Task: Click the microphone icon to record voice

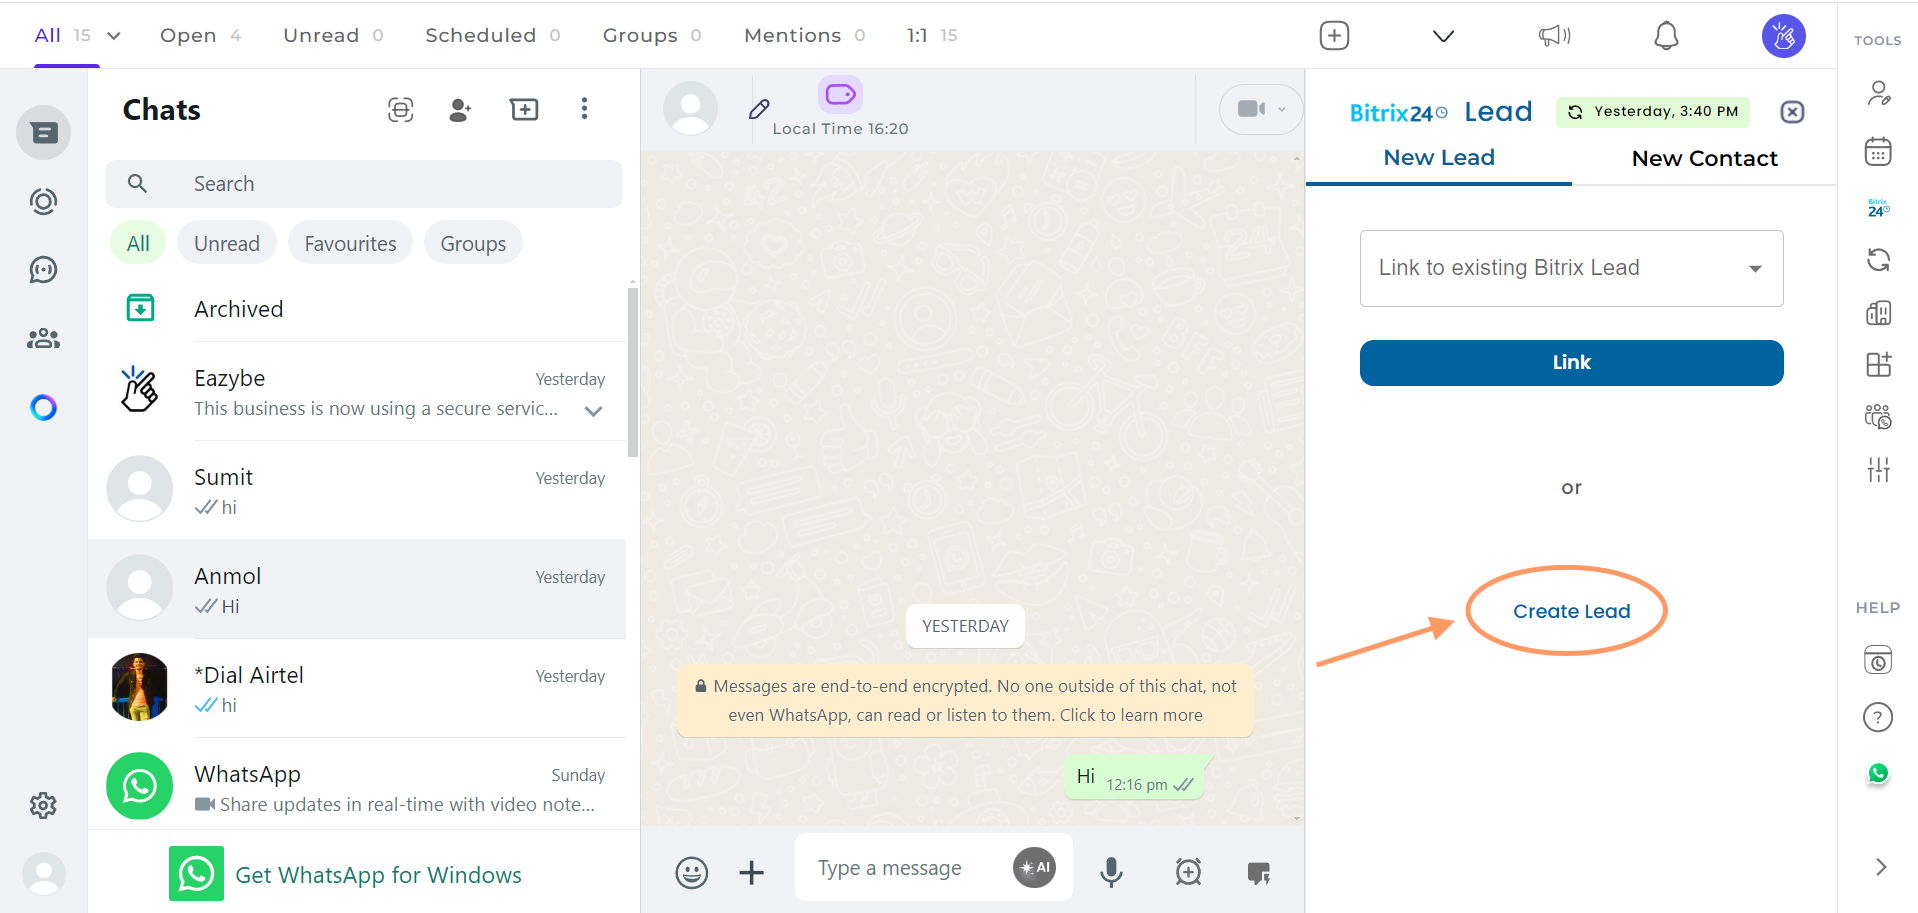Action: 1111,871
